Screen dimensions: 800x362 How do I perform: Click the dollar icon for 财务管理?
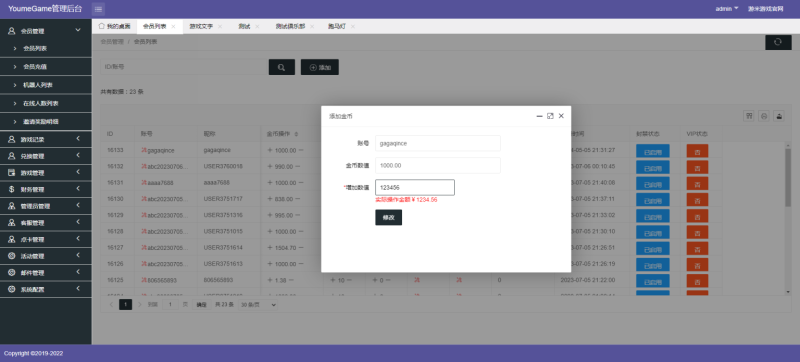[x=11, y=189]
